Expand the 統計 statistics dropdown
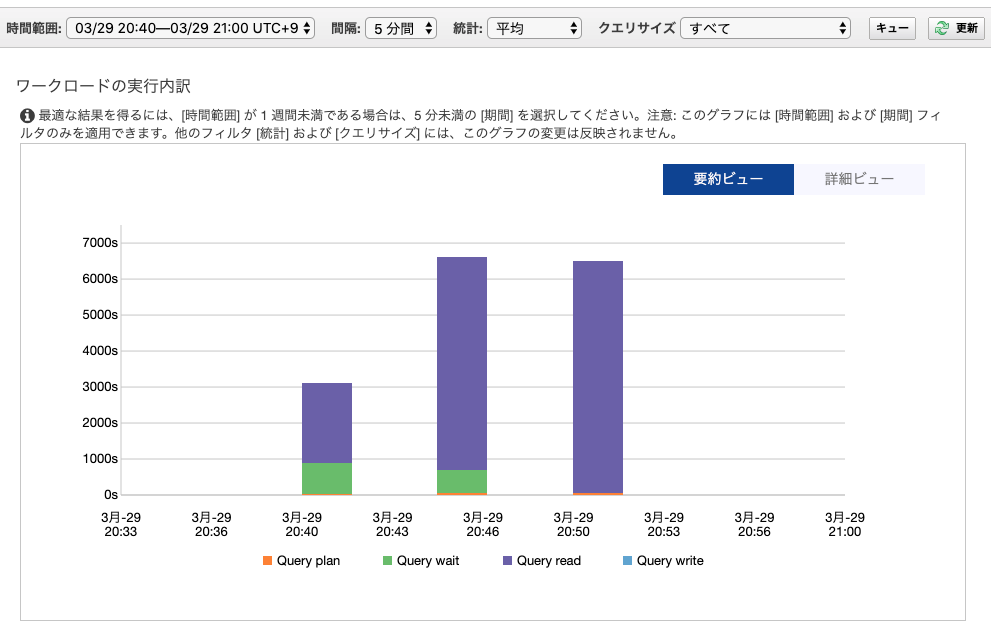The width and height of the screenshot is (991, 634). (x=534, y=28)
